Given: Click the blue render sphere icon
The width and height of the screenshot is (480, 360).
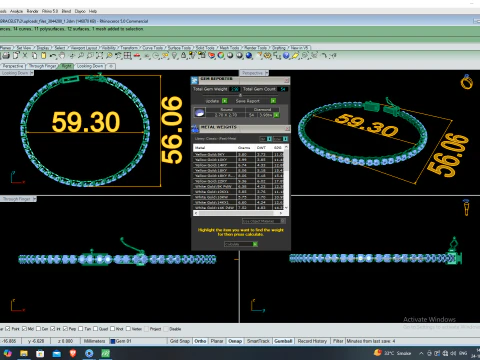Looking at the screenshot, I should pyautogui.click(x=249, y=56).
